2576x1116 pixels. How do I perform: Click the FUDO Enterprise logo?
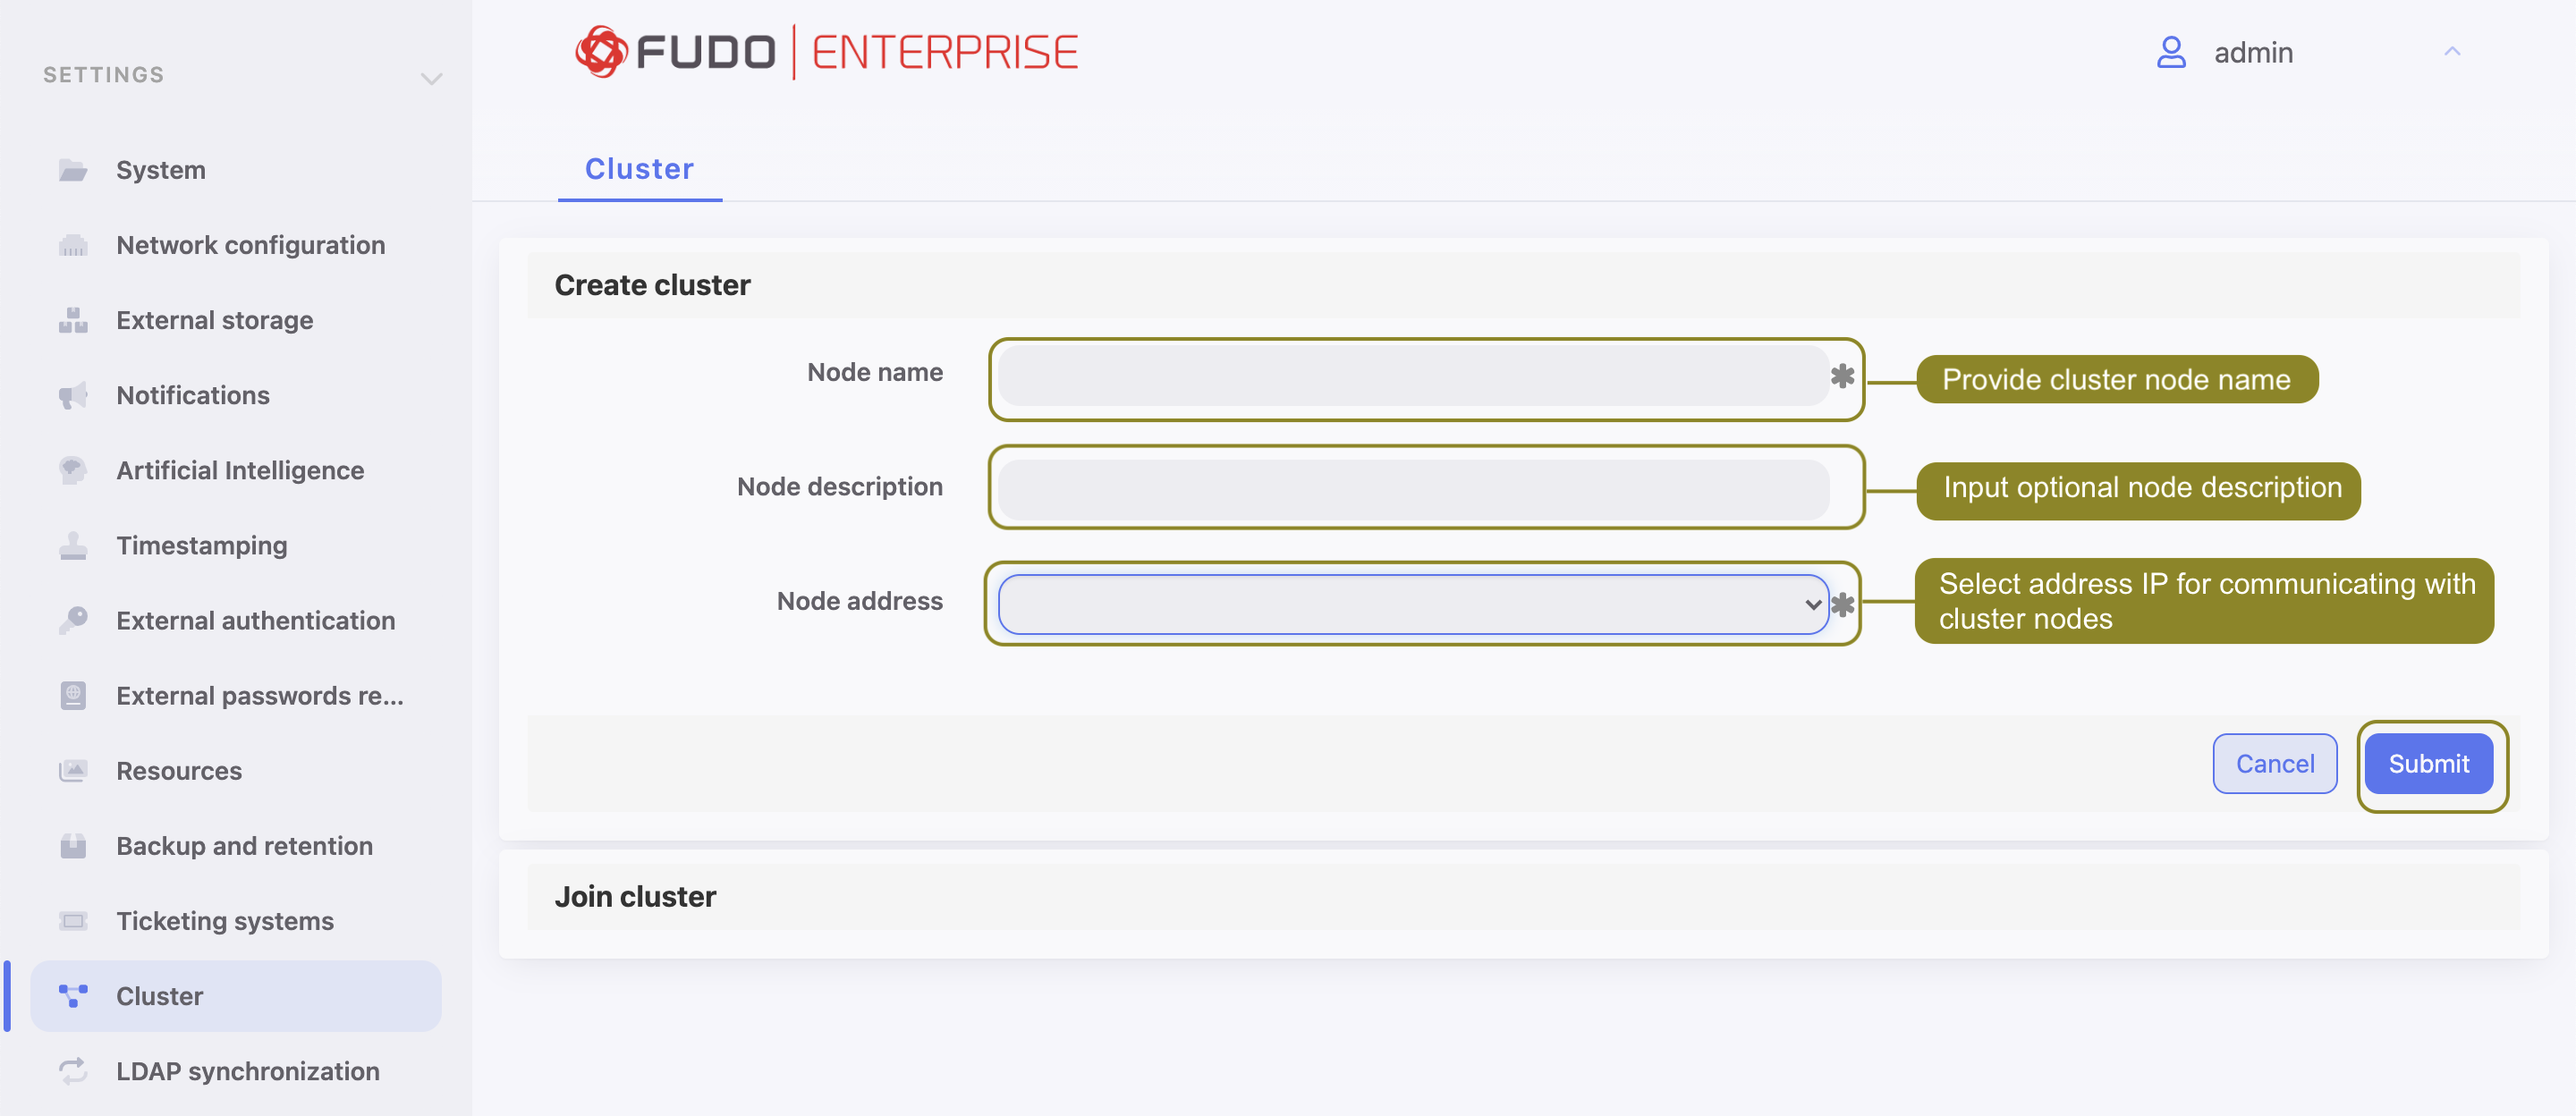click(826, 50)
